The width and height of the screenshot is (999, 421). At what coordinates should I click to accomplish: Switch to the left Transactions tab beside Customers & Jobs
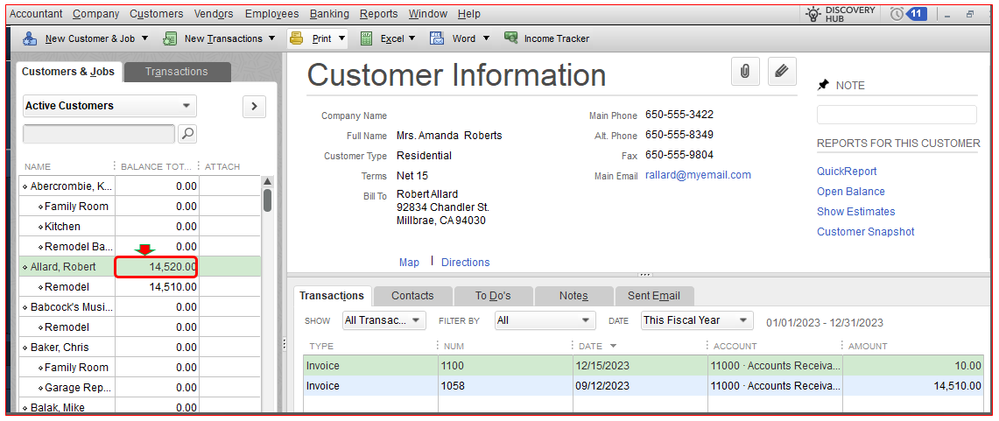(176, 72)
